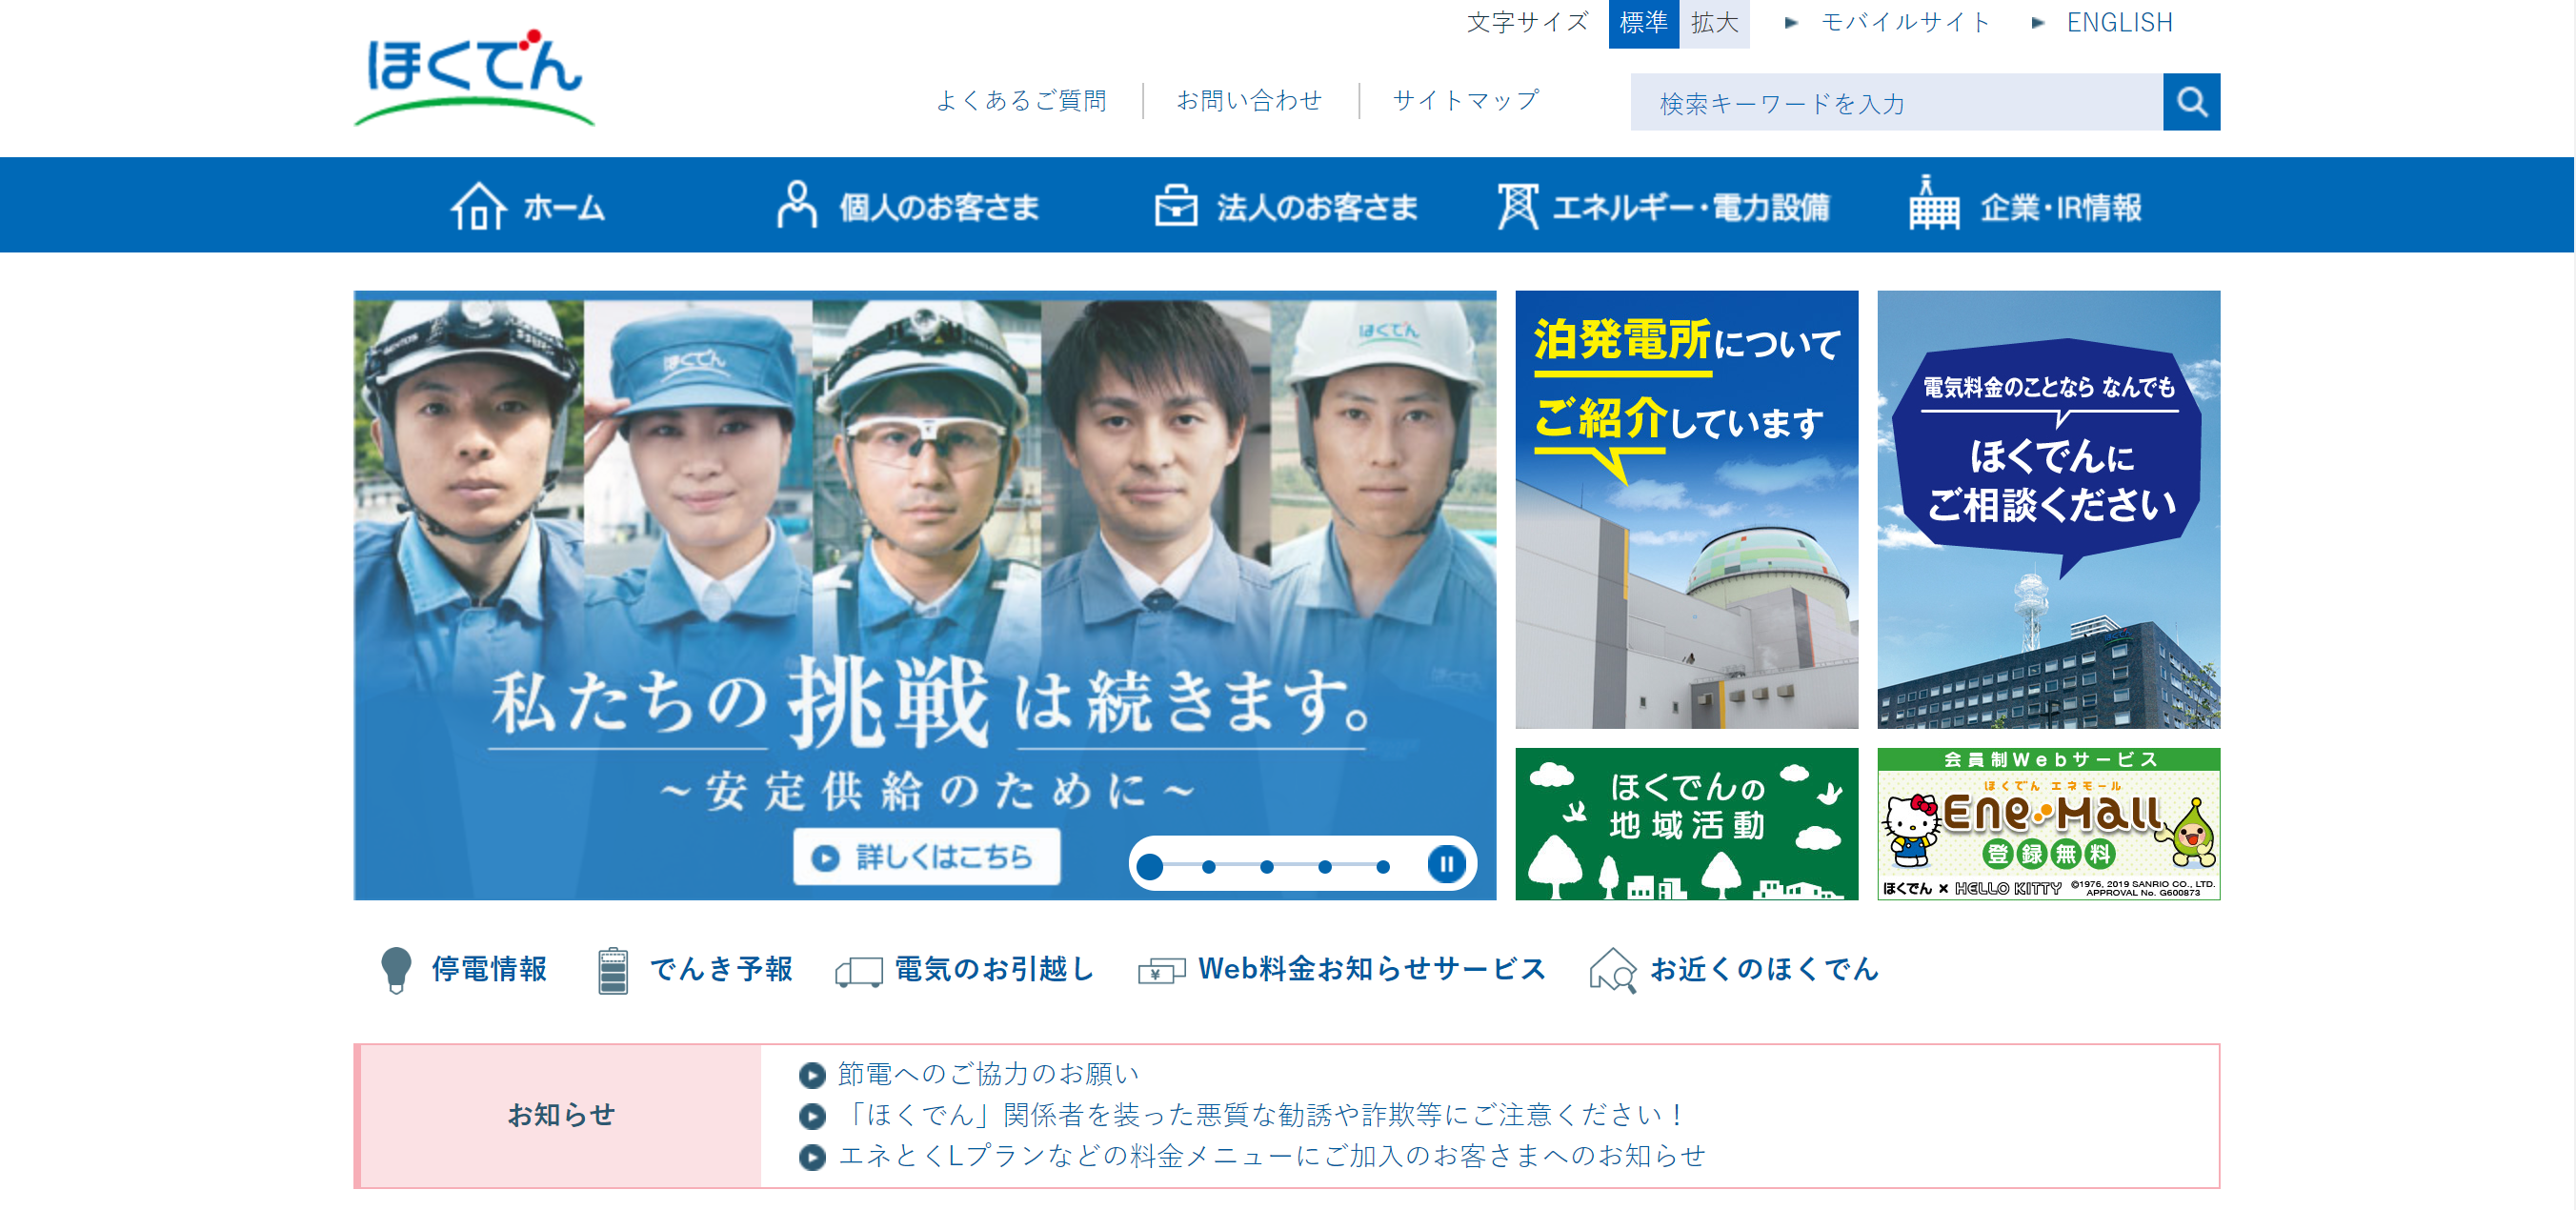Open お近くのほくでん link
The width and height of the screenshot is (2576, 1210).
pos(1764,969)
